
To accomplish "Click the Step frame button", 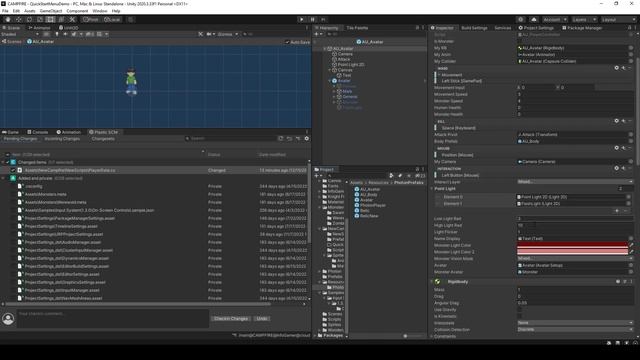I will pyautogui.click(x=323, y=19).
